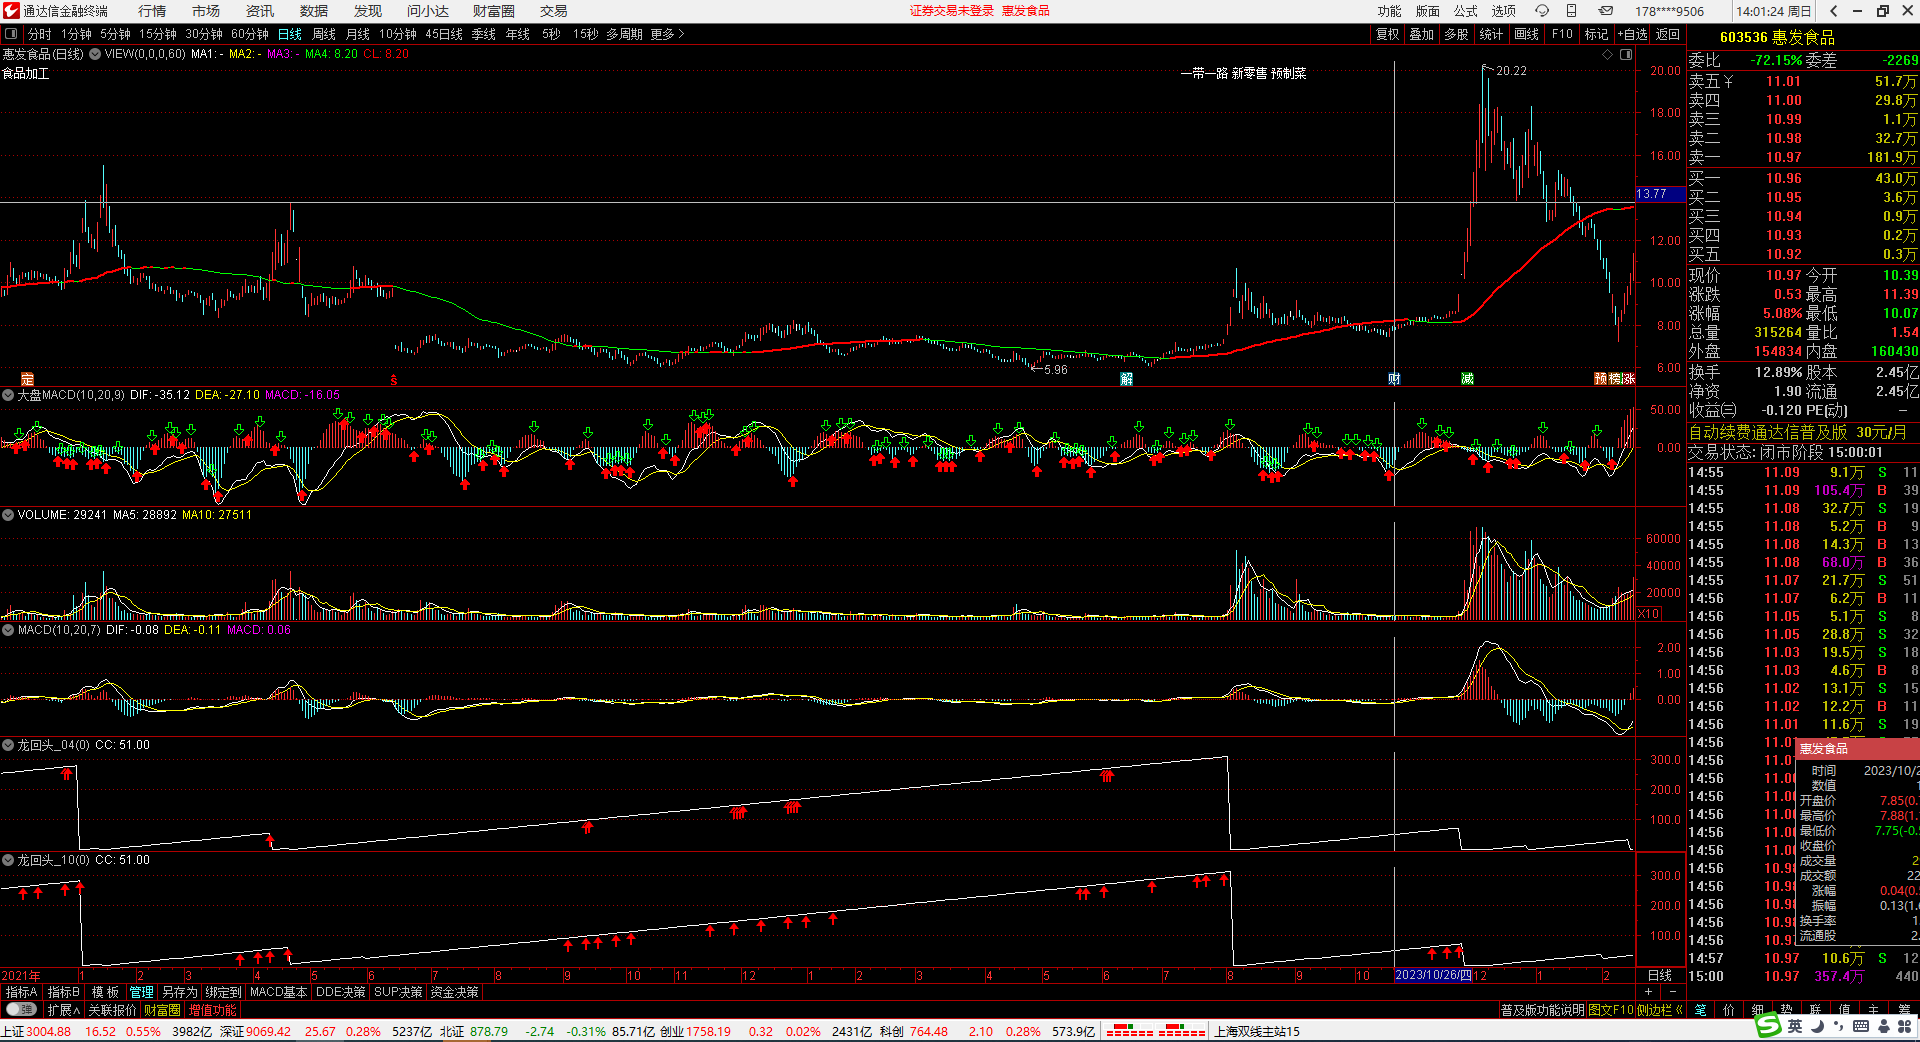This screenshot has width=1920, height=1042.
Task: Toggle 复权 price adjustment
Action: click(1388, 34)
